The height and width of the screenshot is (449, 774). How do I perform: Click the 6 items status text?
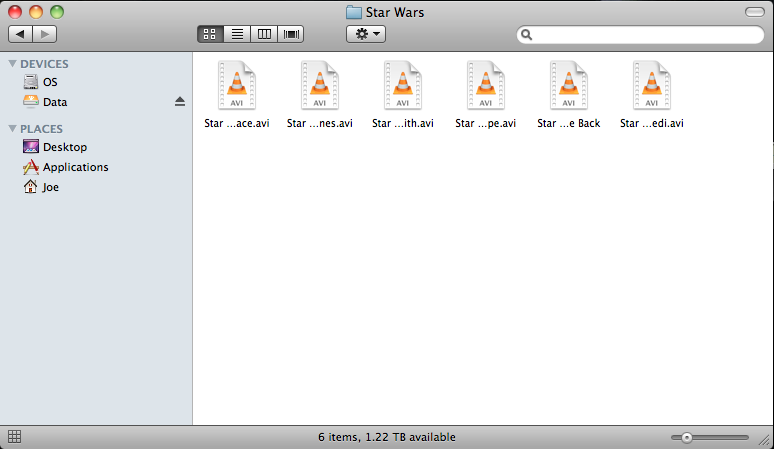(387, 437)
